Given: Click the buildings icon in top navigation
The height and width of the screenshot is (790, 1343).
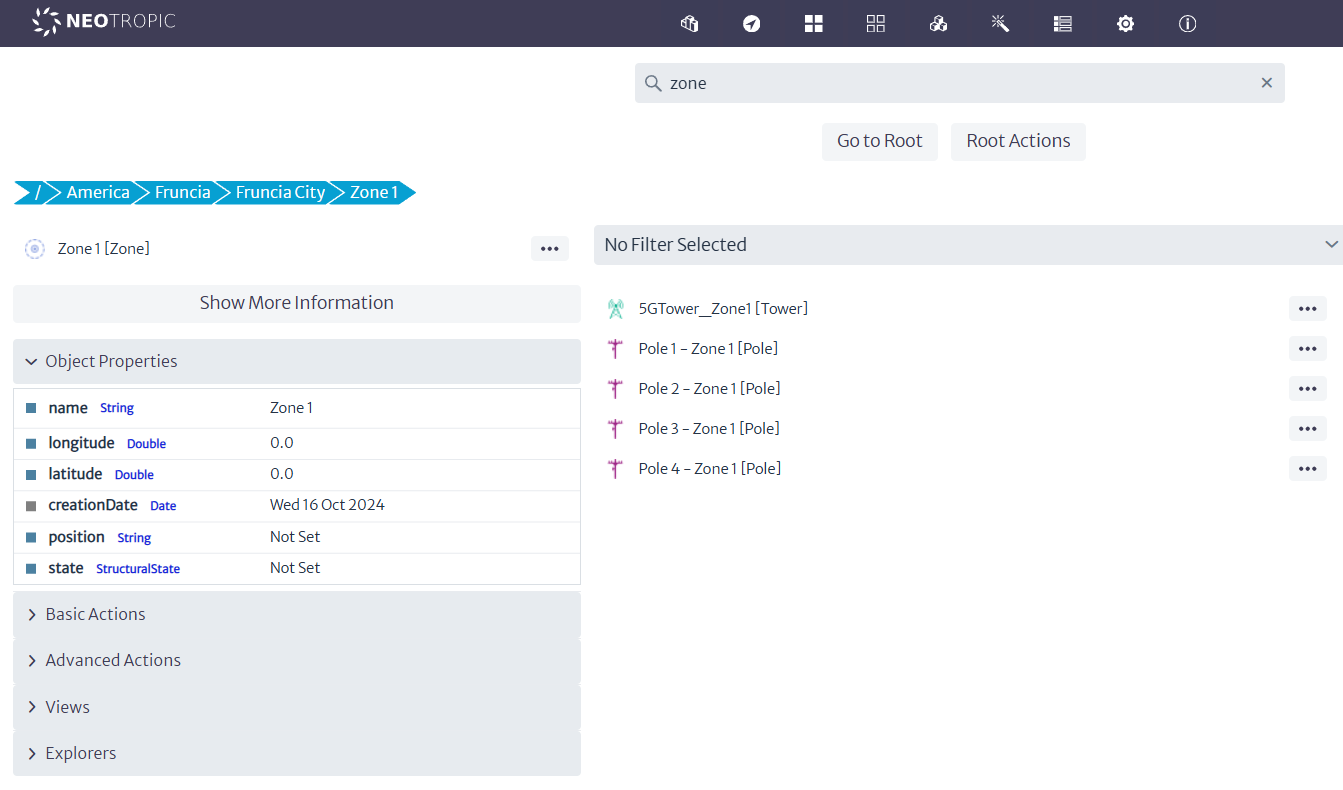Looking at the screenshot, I should point(689,24).
